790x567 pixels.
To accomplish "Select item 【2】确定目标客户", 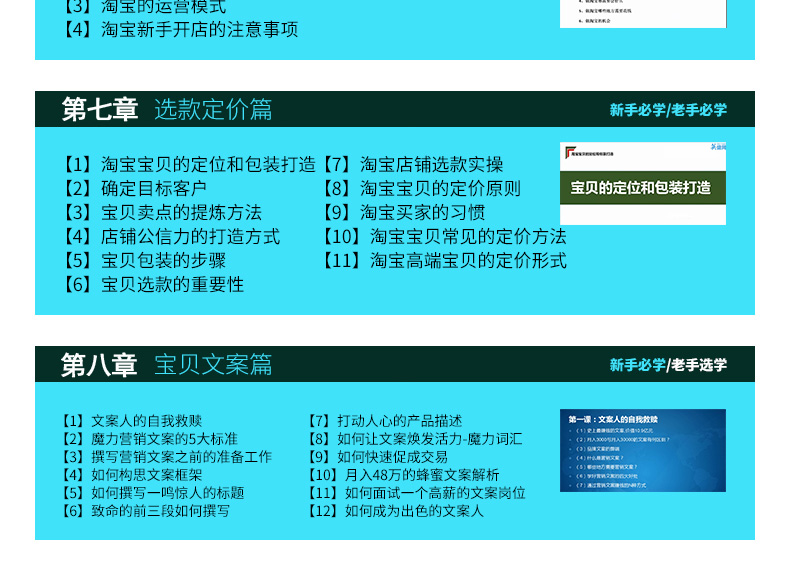I will (x=134, y=188).
